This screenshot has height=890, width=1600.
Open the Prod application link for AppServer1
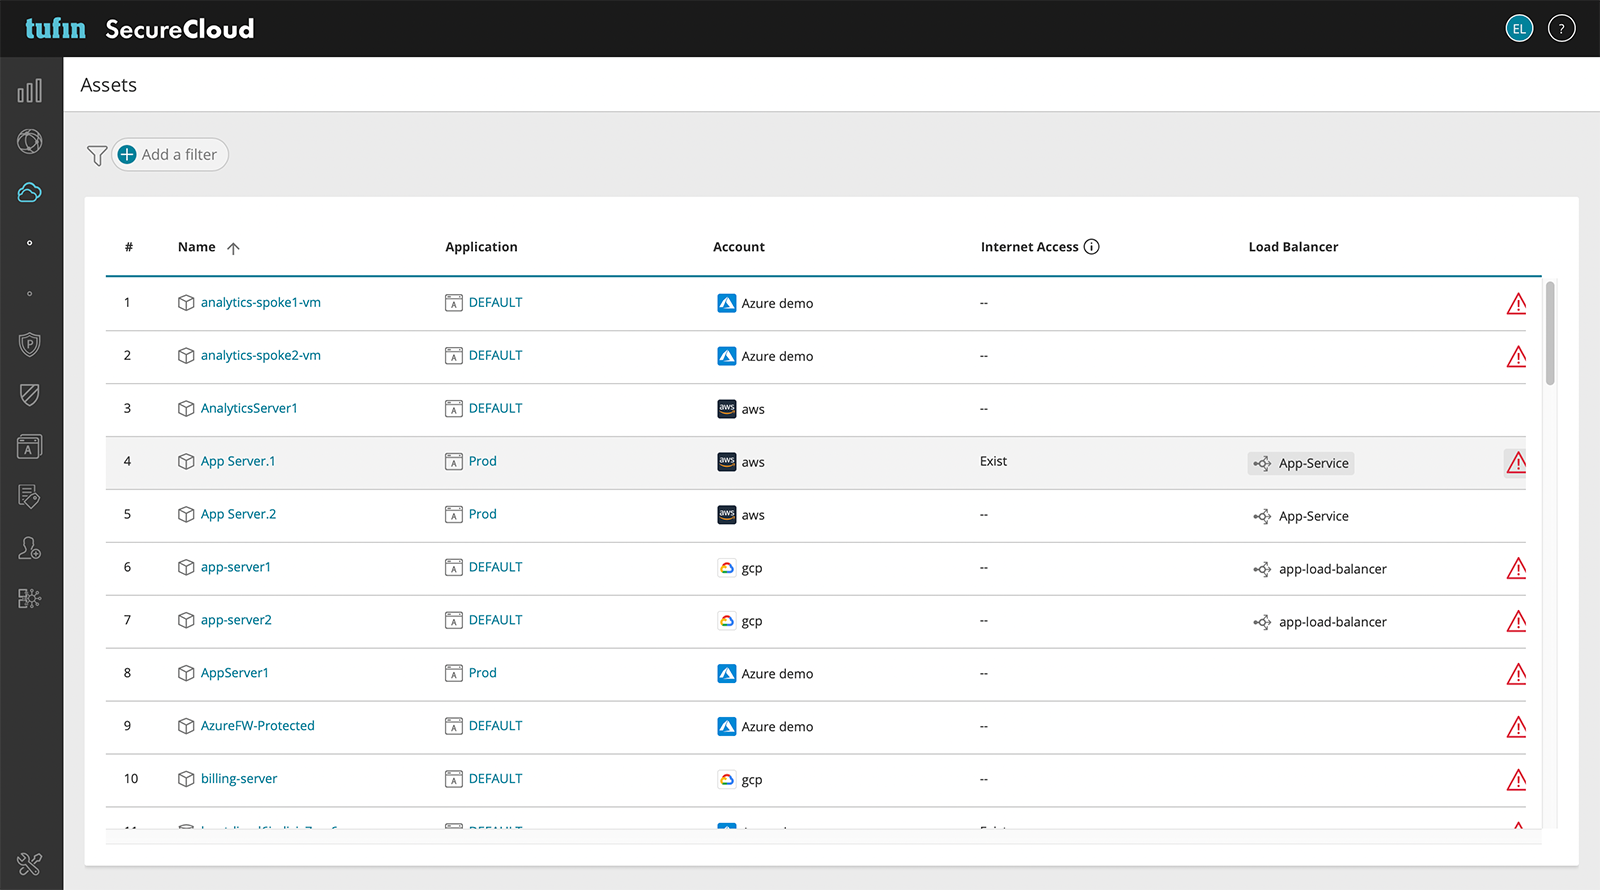[482, 673]
